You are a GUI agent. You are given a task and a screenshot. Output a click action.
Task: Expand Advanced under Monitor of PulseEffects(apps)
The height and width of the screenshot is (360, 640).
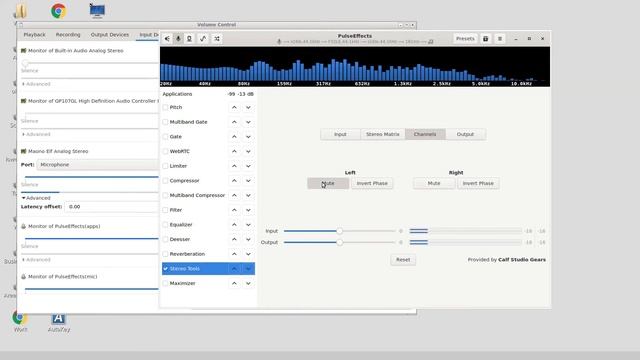36,260
